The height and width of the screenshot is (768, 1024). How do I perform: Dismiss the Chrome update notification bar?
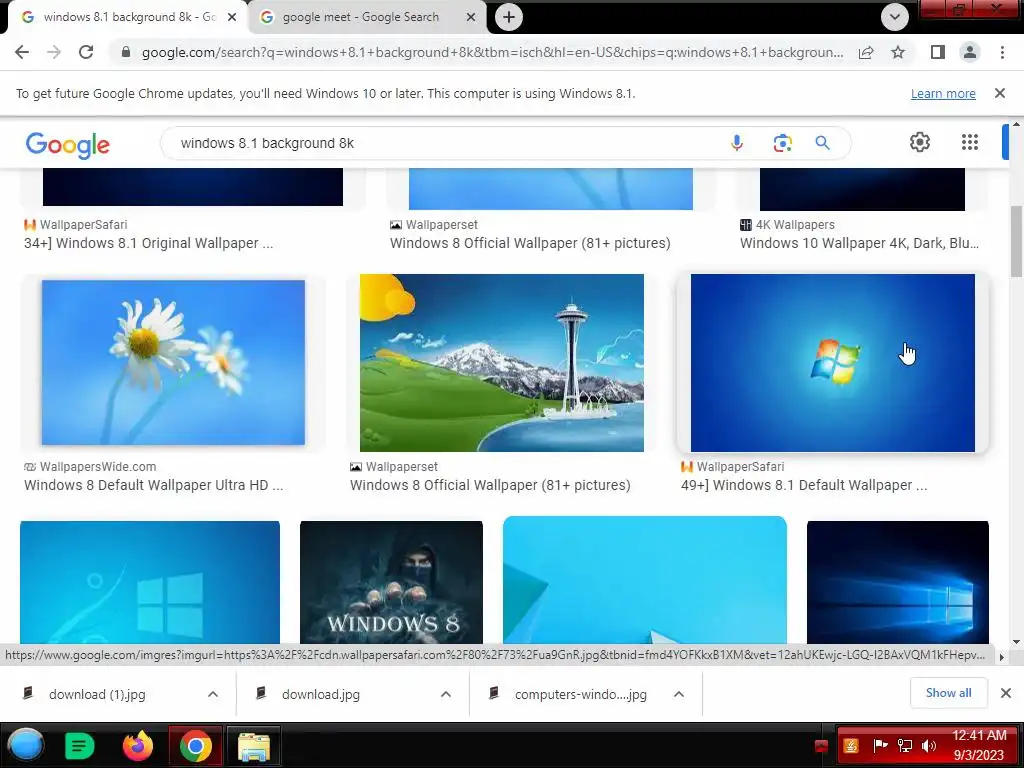[x=1000, y=93]
